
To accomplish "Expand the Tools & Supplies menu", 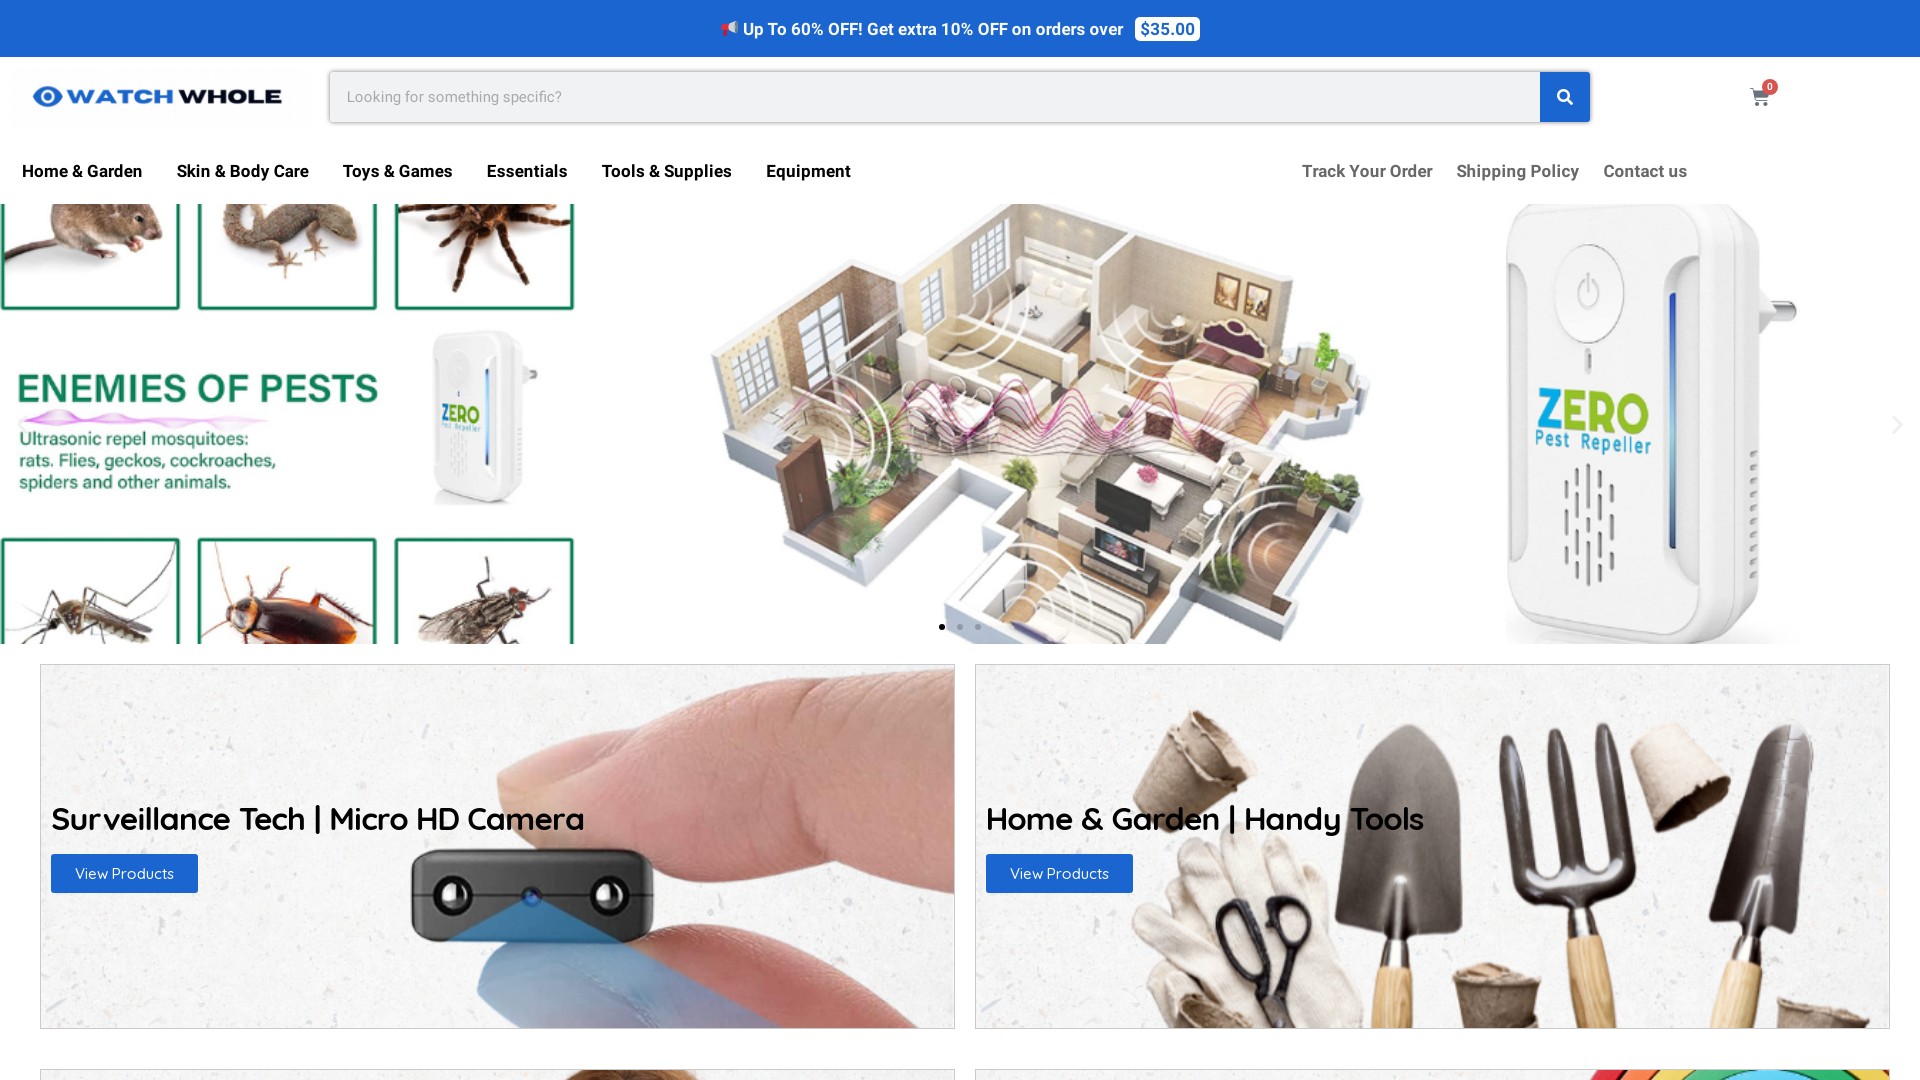I will pos(666,171).
